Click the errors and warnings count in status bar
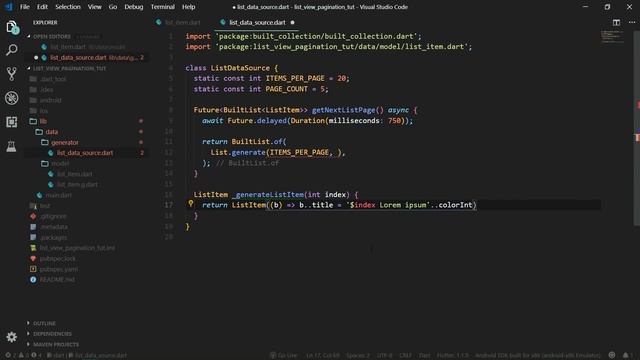This screenshot has width=640, height=360. 24,355
